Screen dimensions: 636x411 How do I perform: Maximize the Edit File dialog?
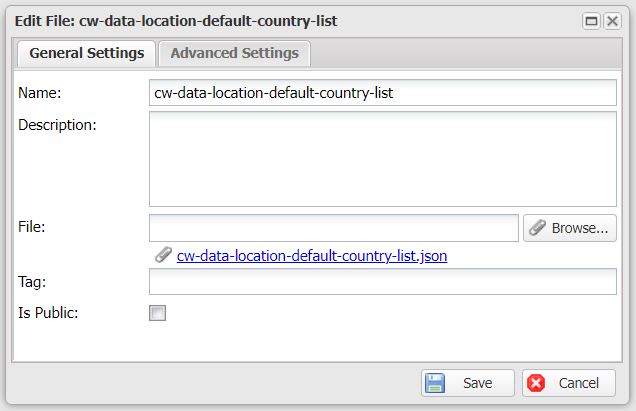pyautogui.click(x=592, y=21)
